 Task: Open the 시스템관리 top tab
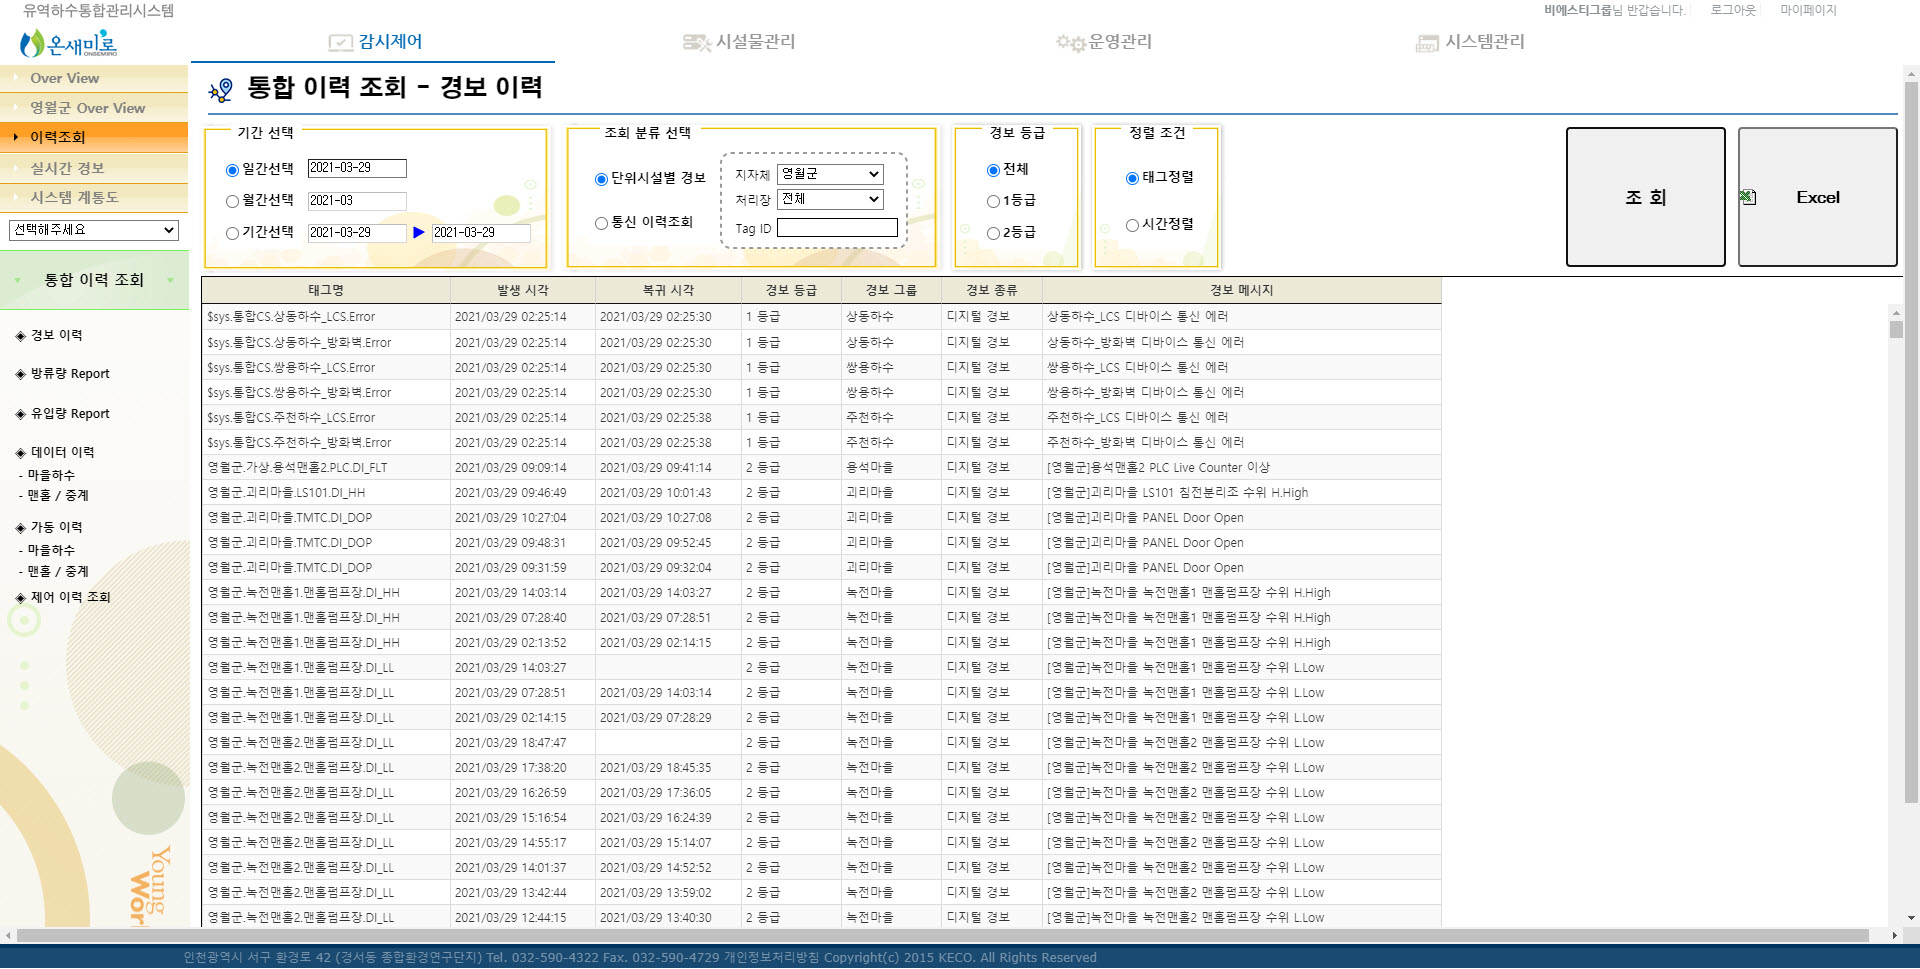(x=1470, y=42)
